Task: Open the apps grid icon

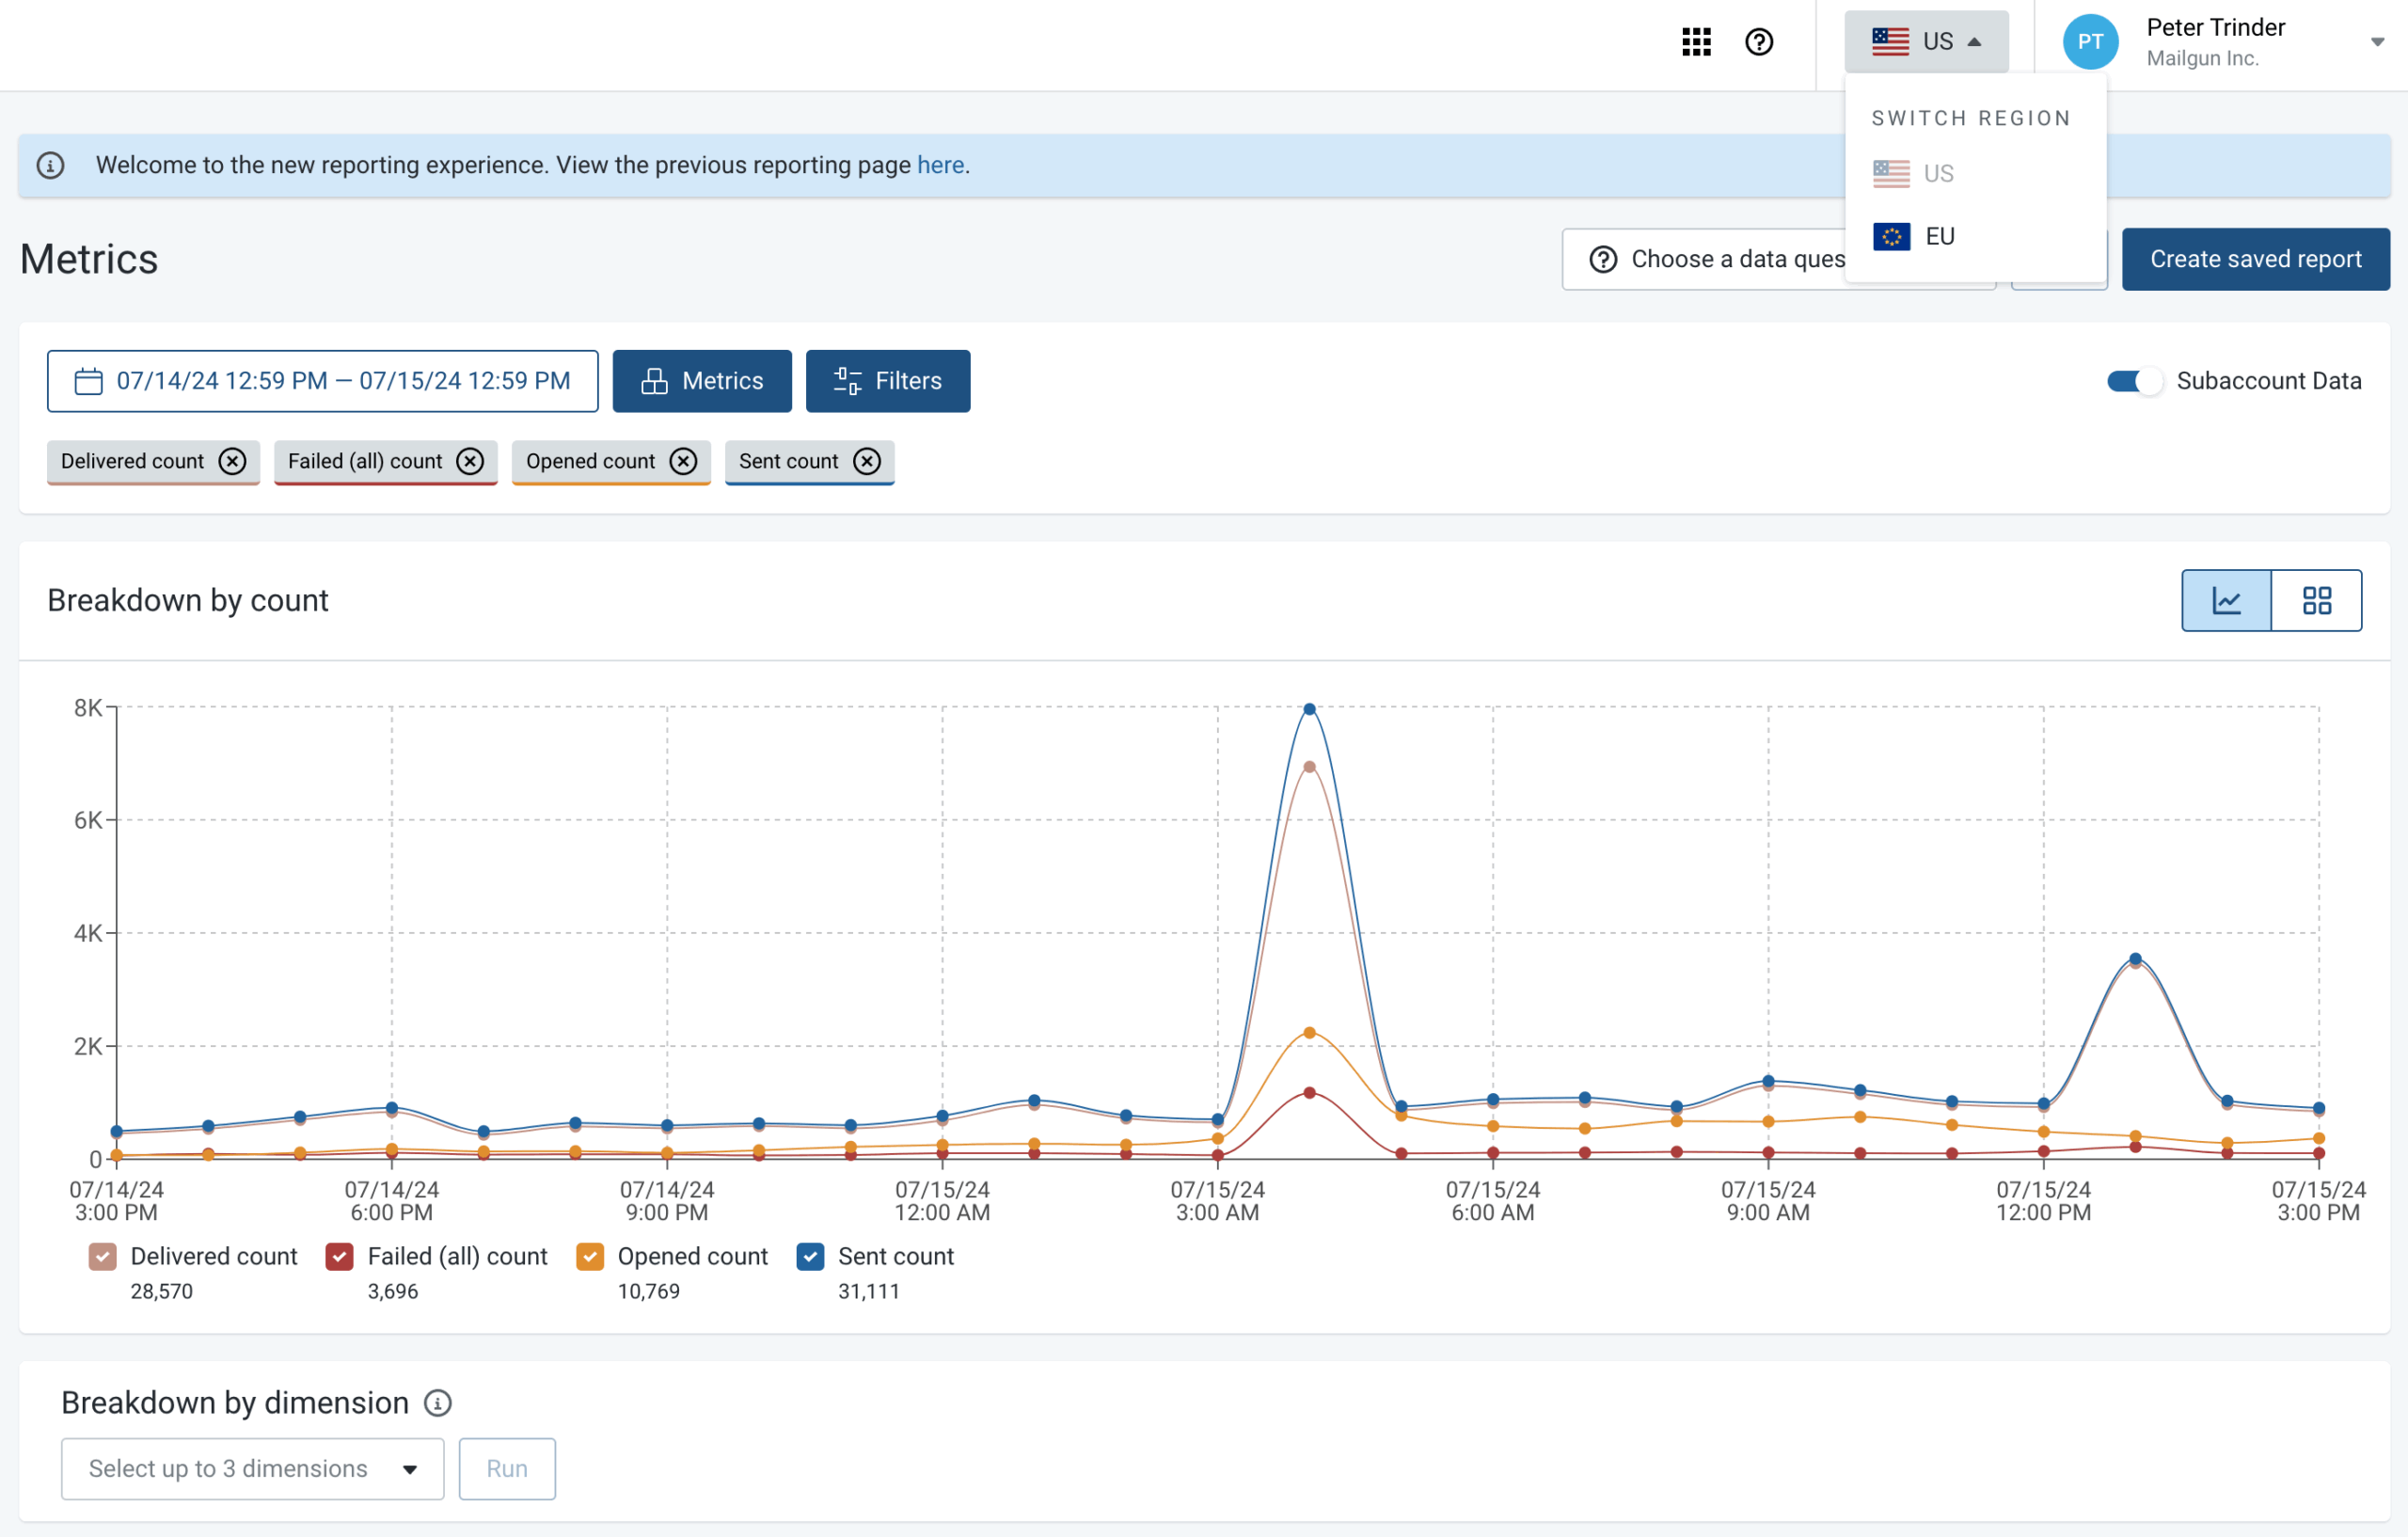Action: (x=1696, y=42)
